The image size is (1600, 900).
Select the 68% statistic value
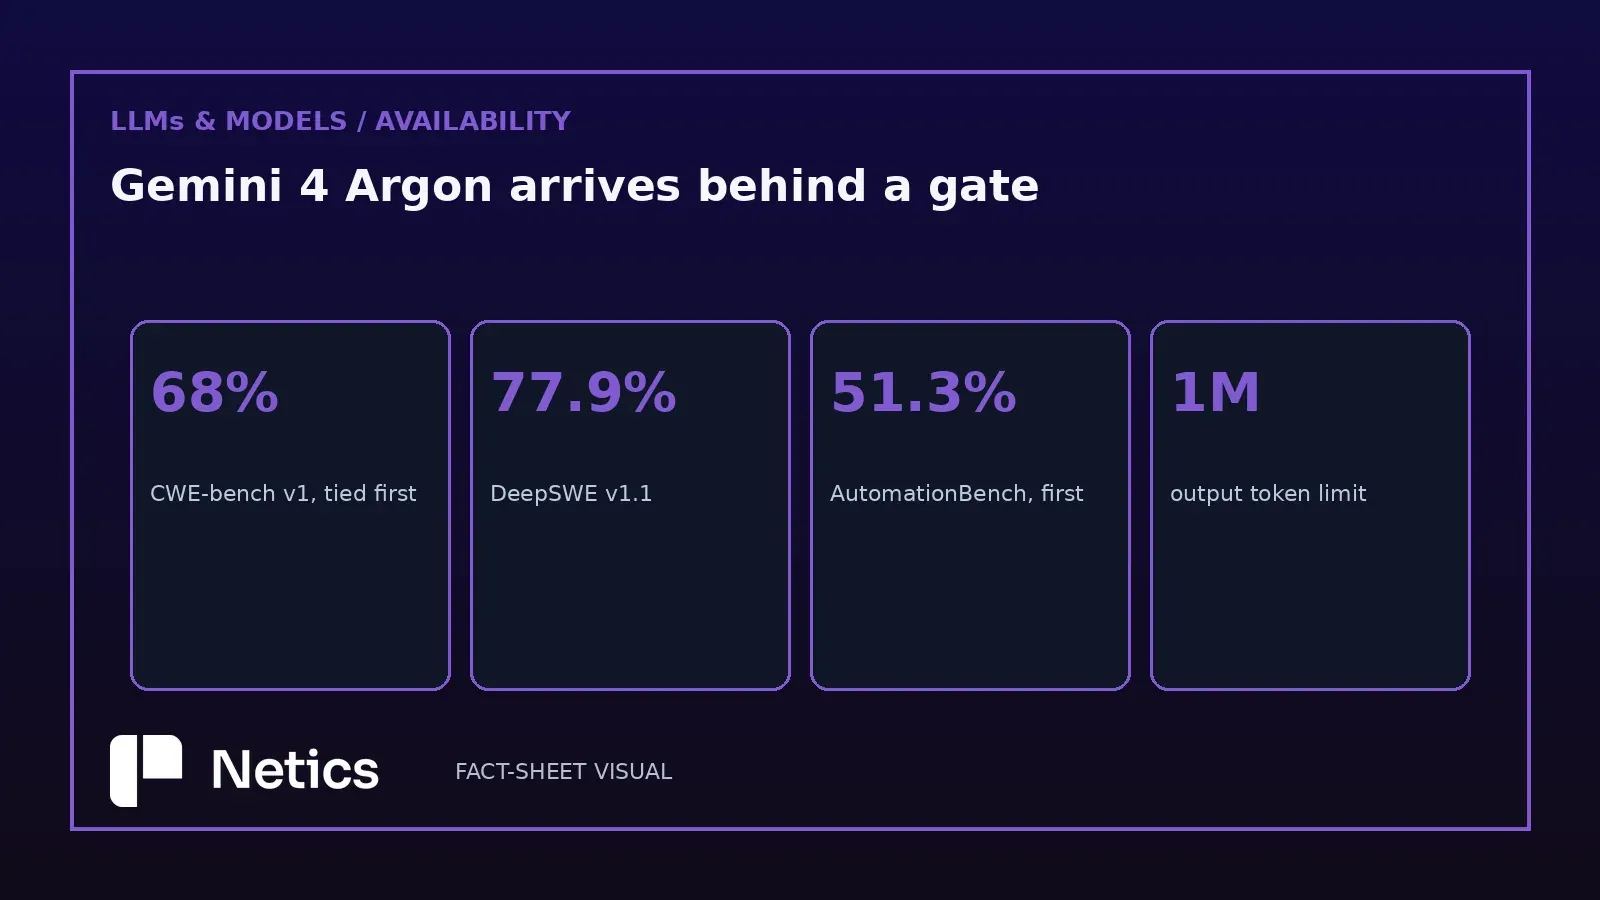[x=214, y=392]
